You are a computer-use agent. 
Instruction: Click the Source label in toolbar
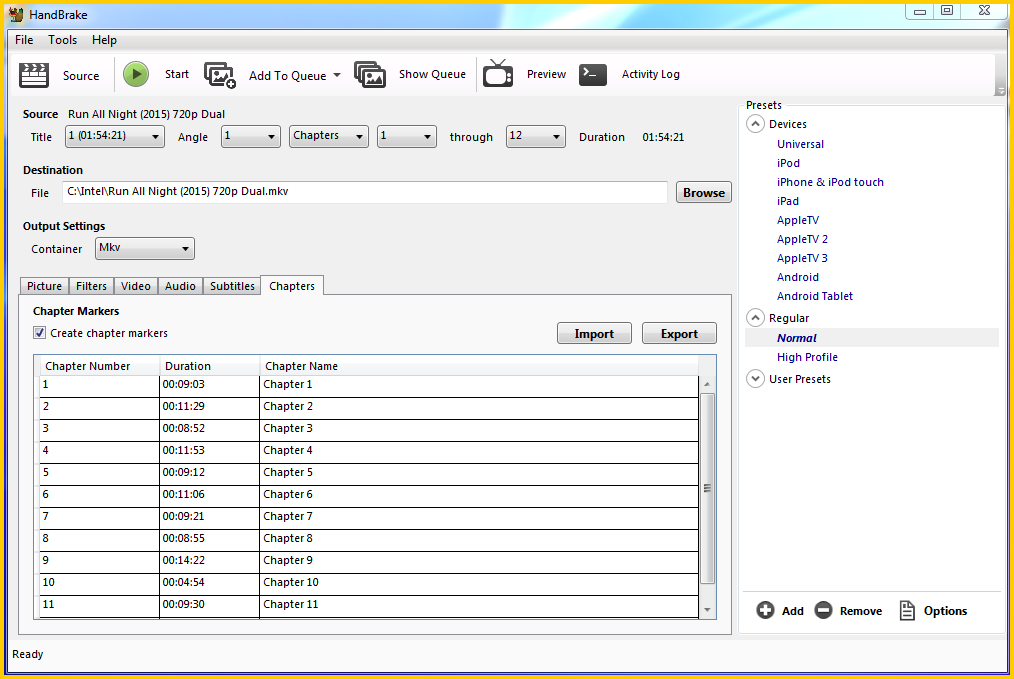click(x=81, y=76)
